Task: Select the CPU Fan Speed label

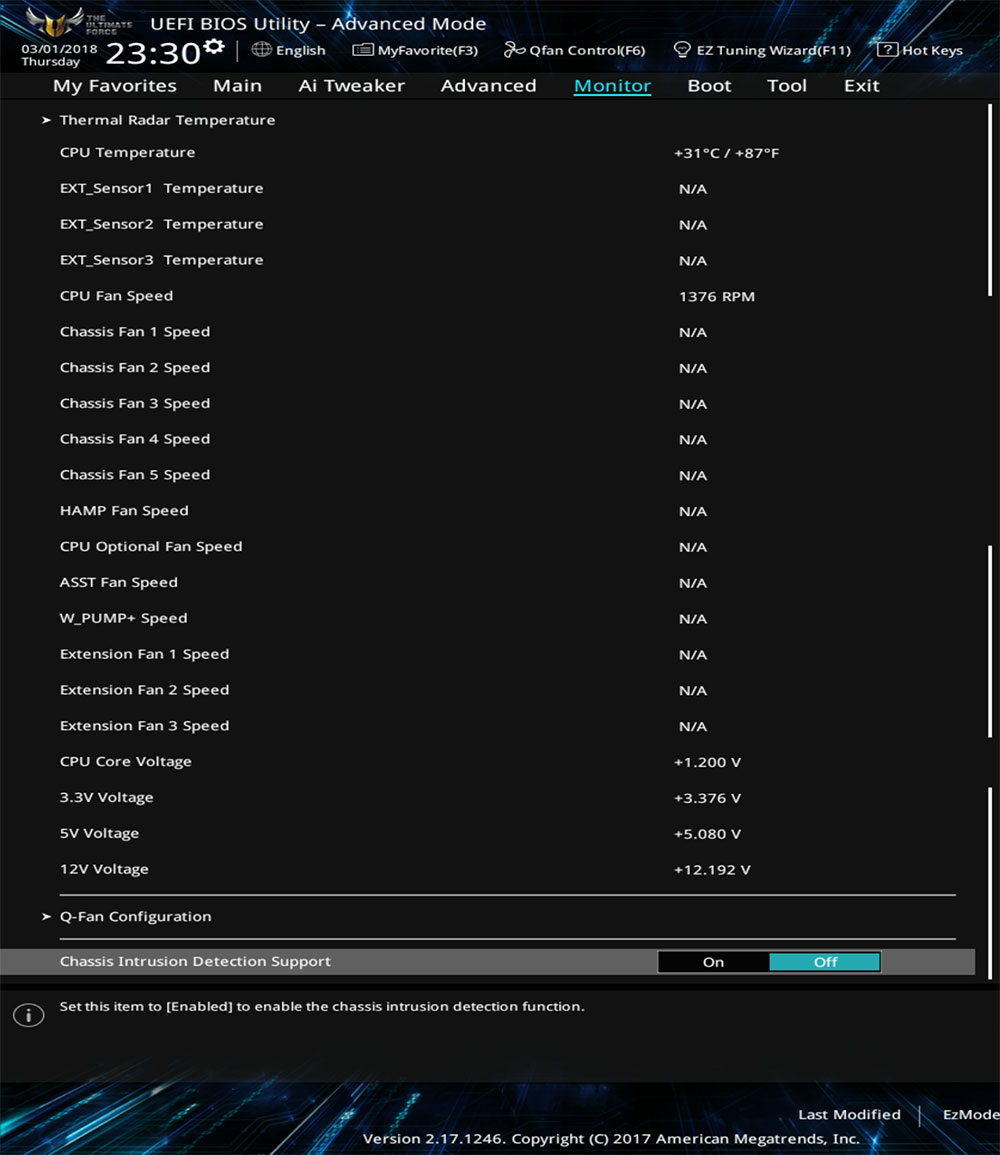Action: pos(116,296)
